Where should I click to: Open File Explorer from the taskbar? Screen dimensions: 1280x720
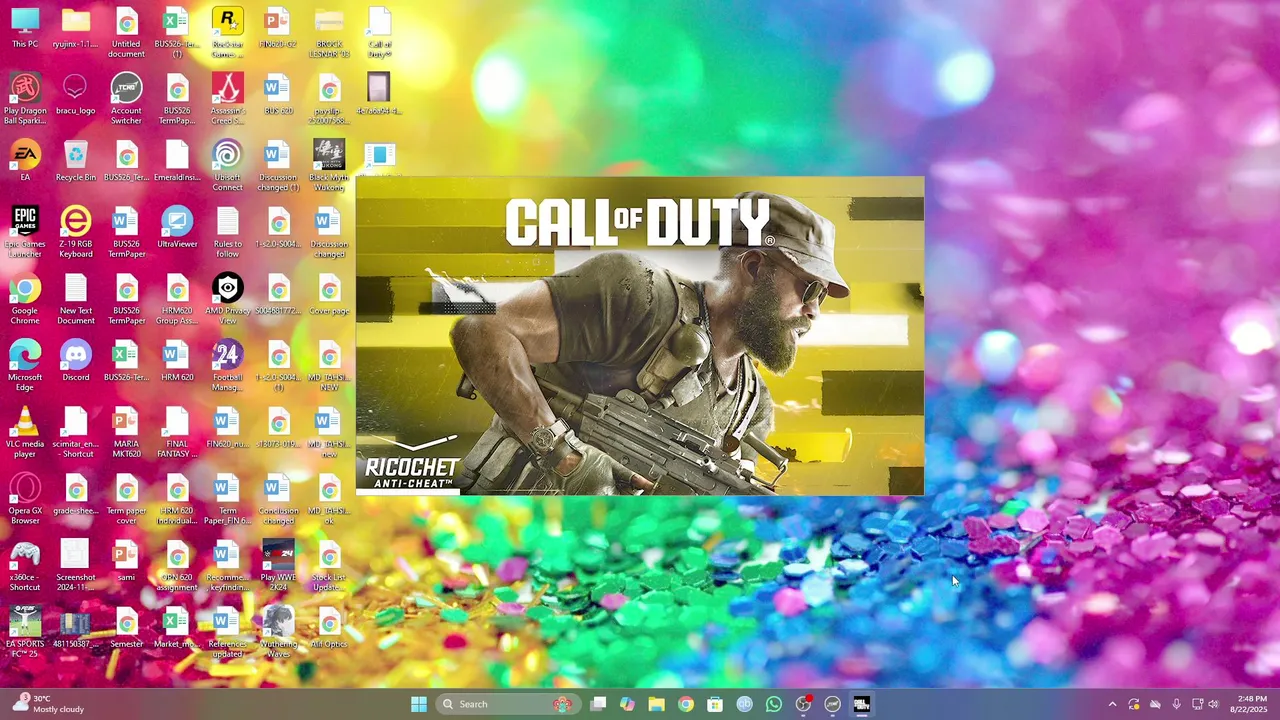(656, 704)
